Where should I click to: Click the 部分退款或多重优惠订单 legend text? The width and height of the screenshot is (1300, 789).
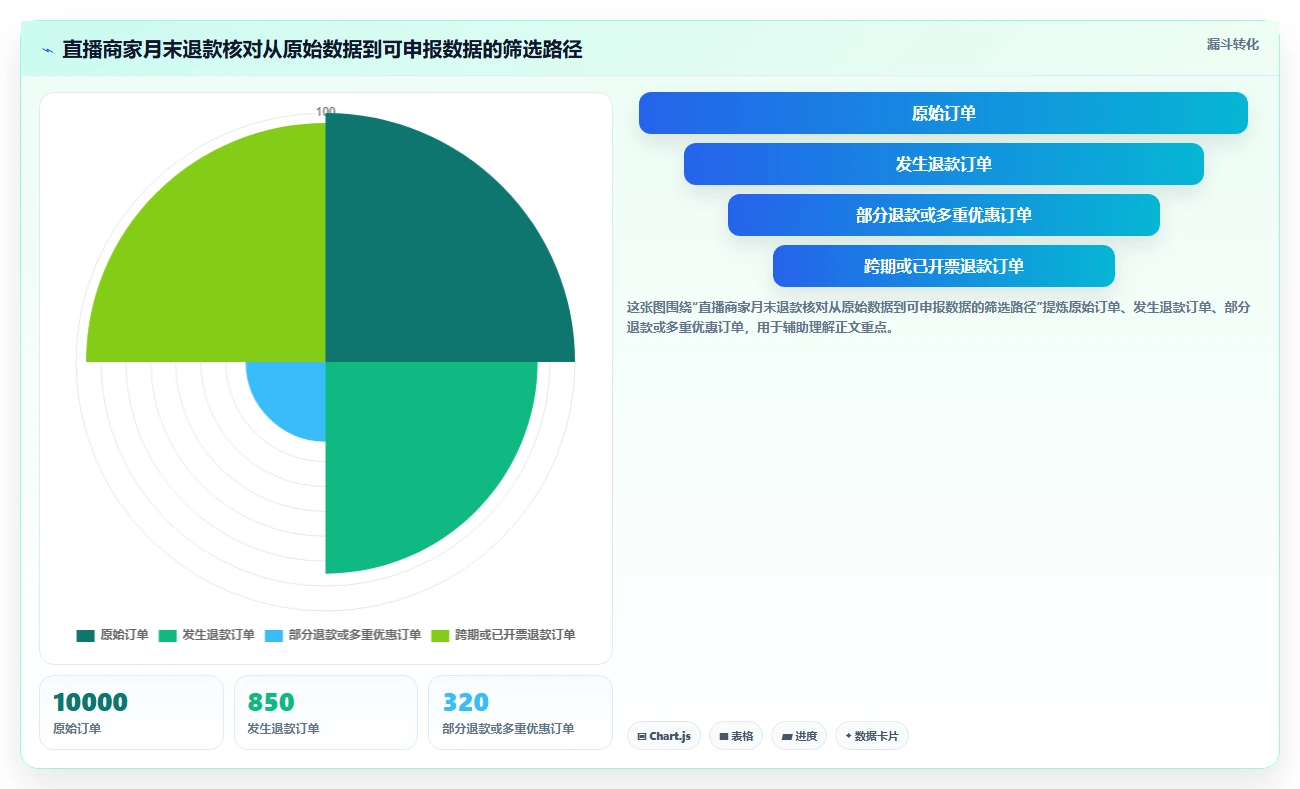(x=355, y=635)
